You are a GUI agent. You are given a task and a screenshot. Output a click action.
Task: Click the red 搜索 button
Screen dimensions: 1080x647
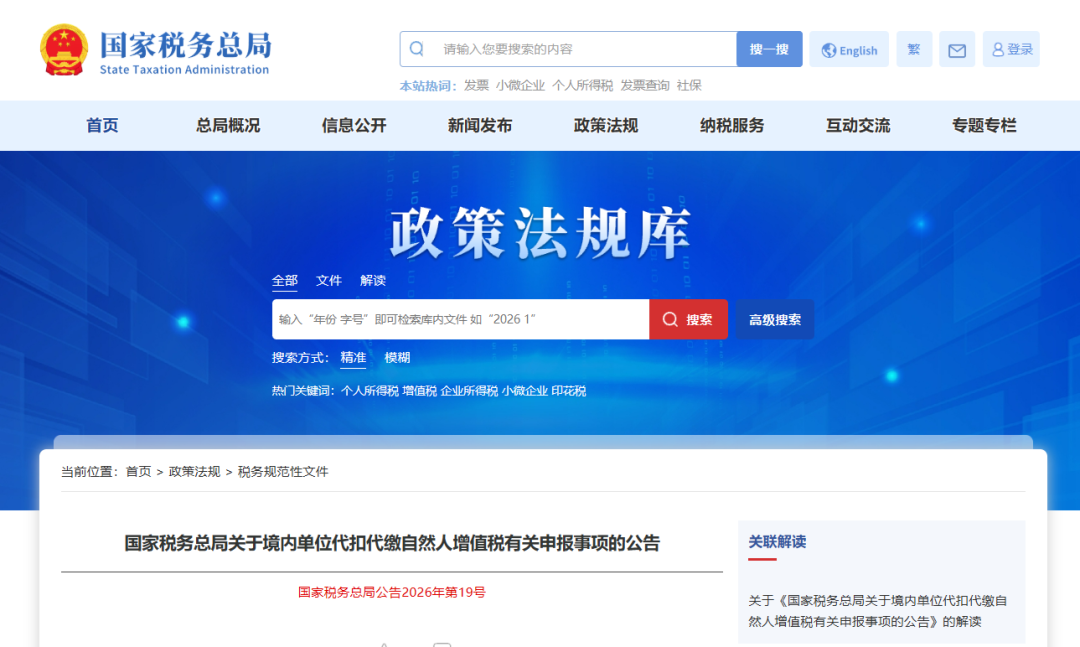[x=688, y=319]
